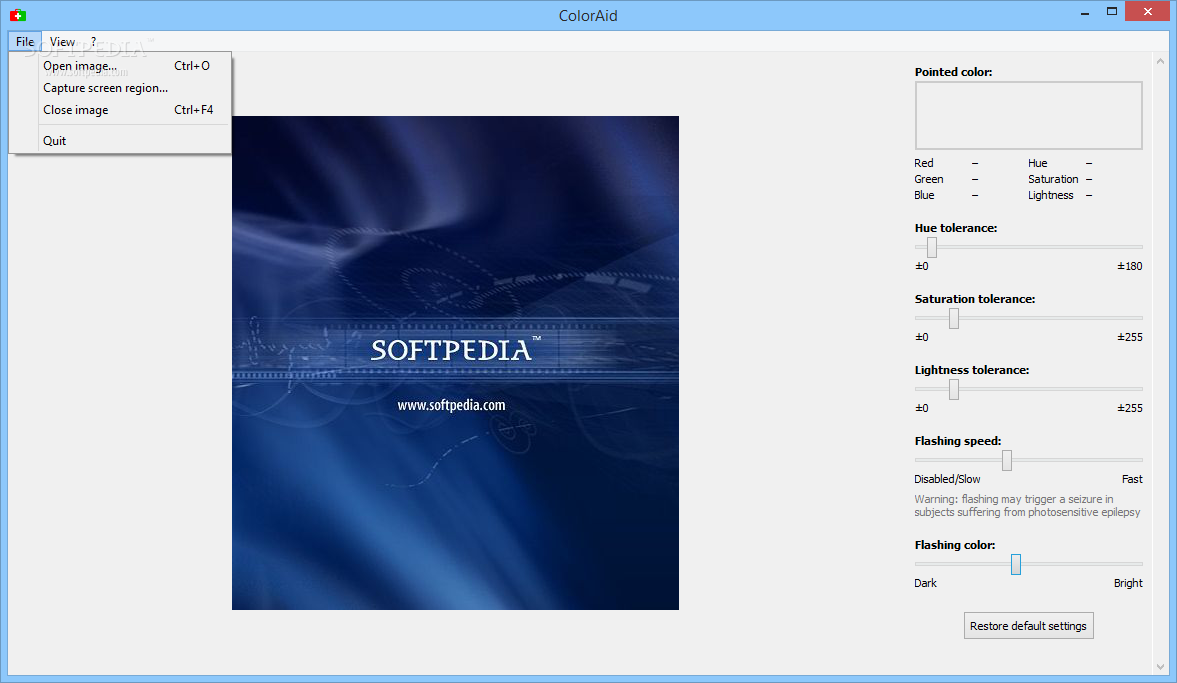The image size is (1177, 683).
Task: Click the ColorAid app icon in title bar
Action: (x=18, y=14)
